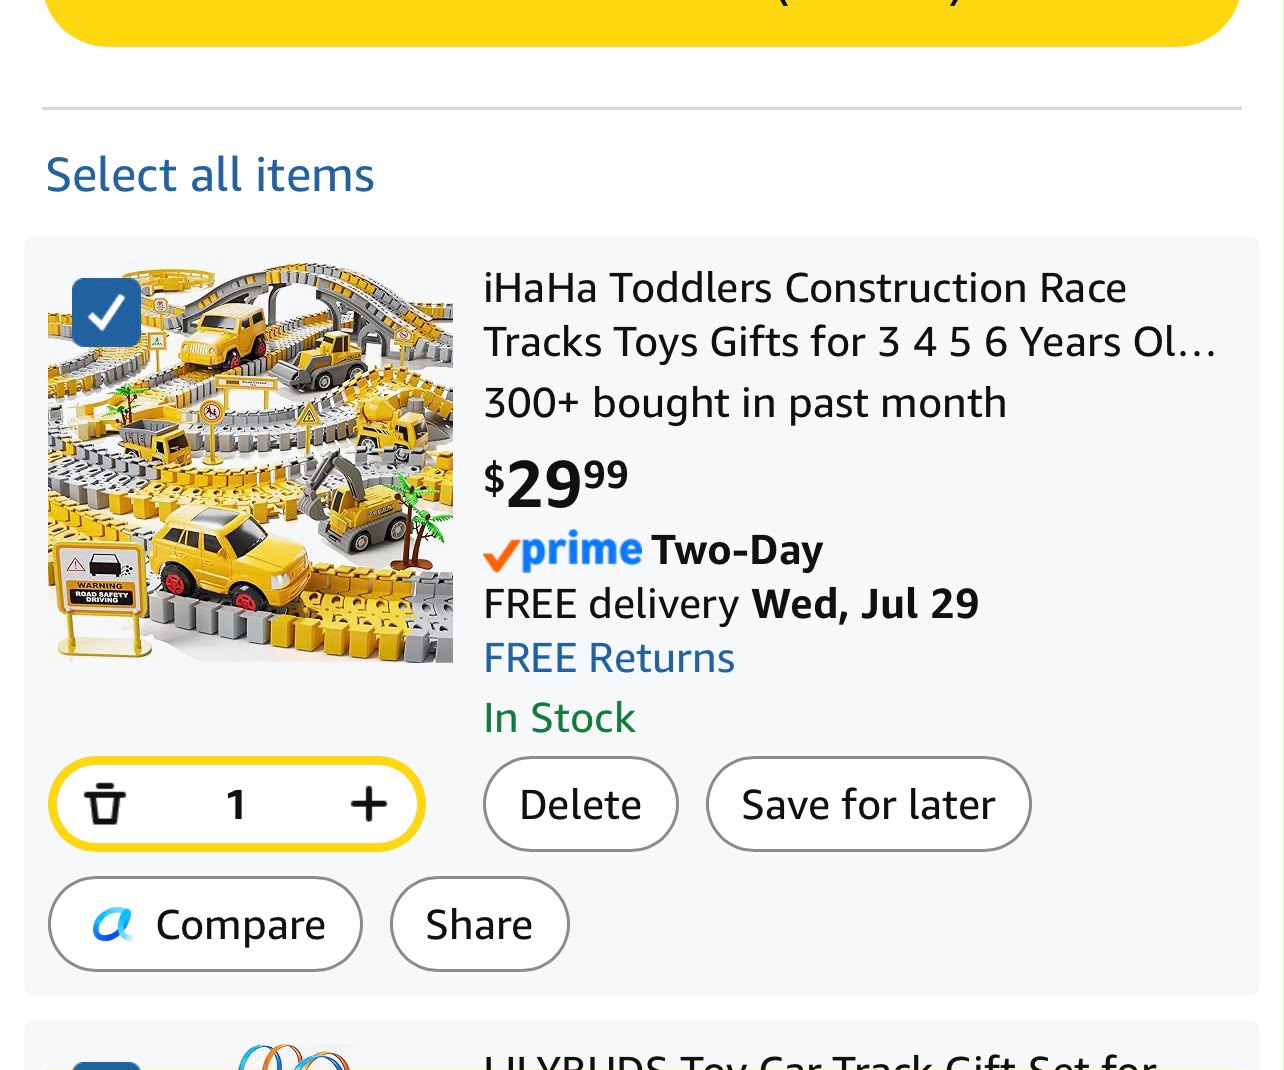1284x1070 pixels.
Task: Click the quantity number 1 field
Action: [x=236, y=804]
